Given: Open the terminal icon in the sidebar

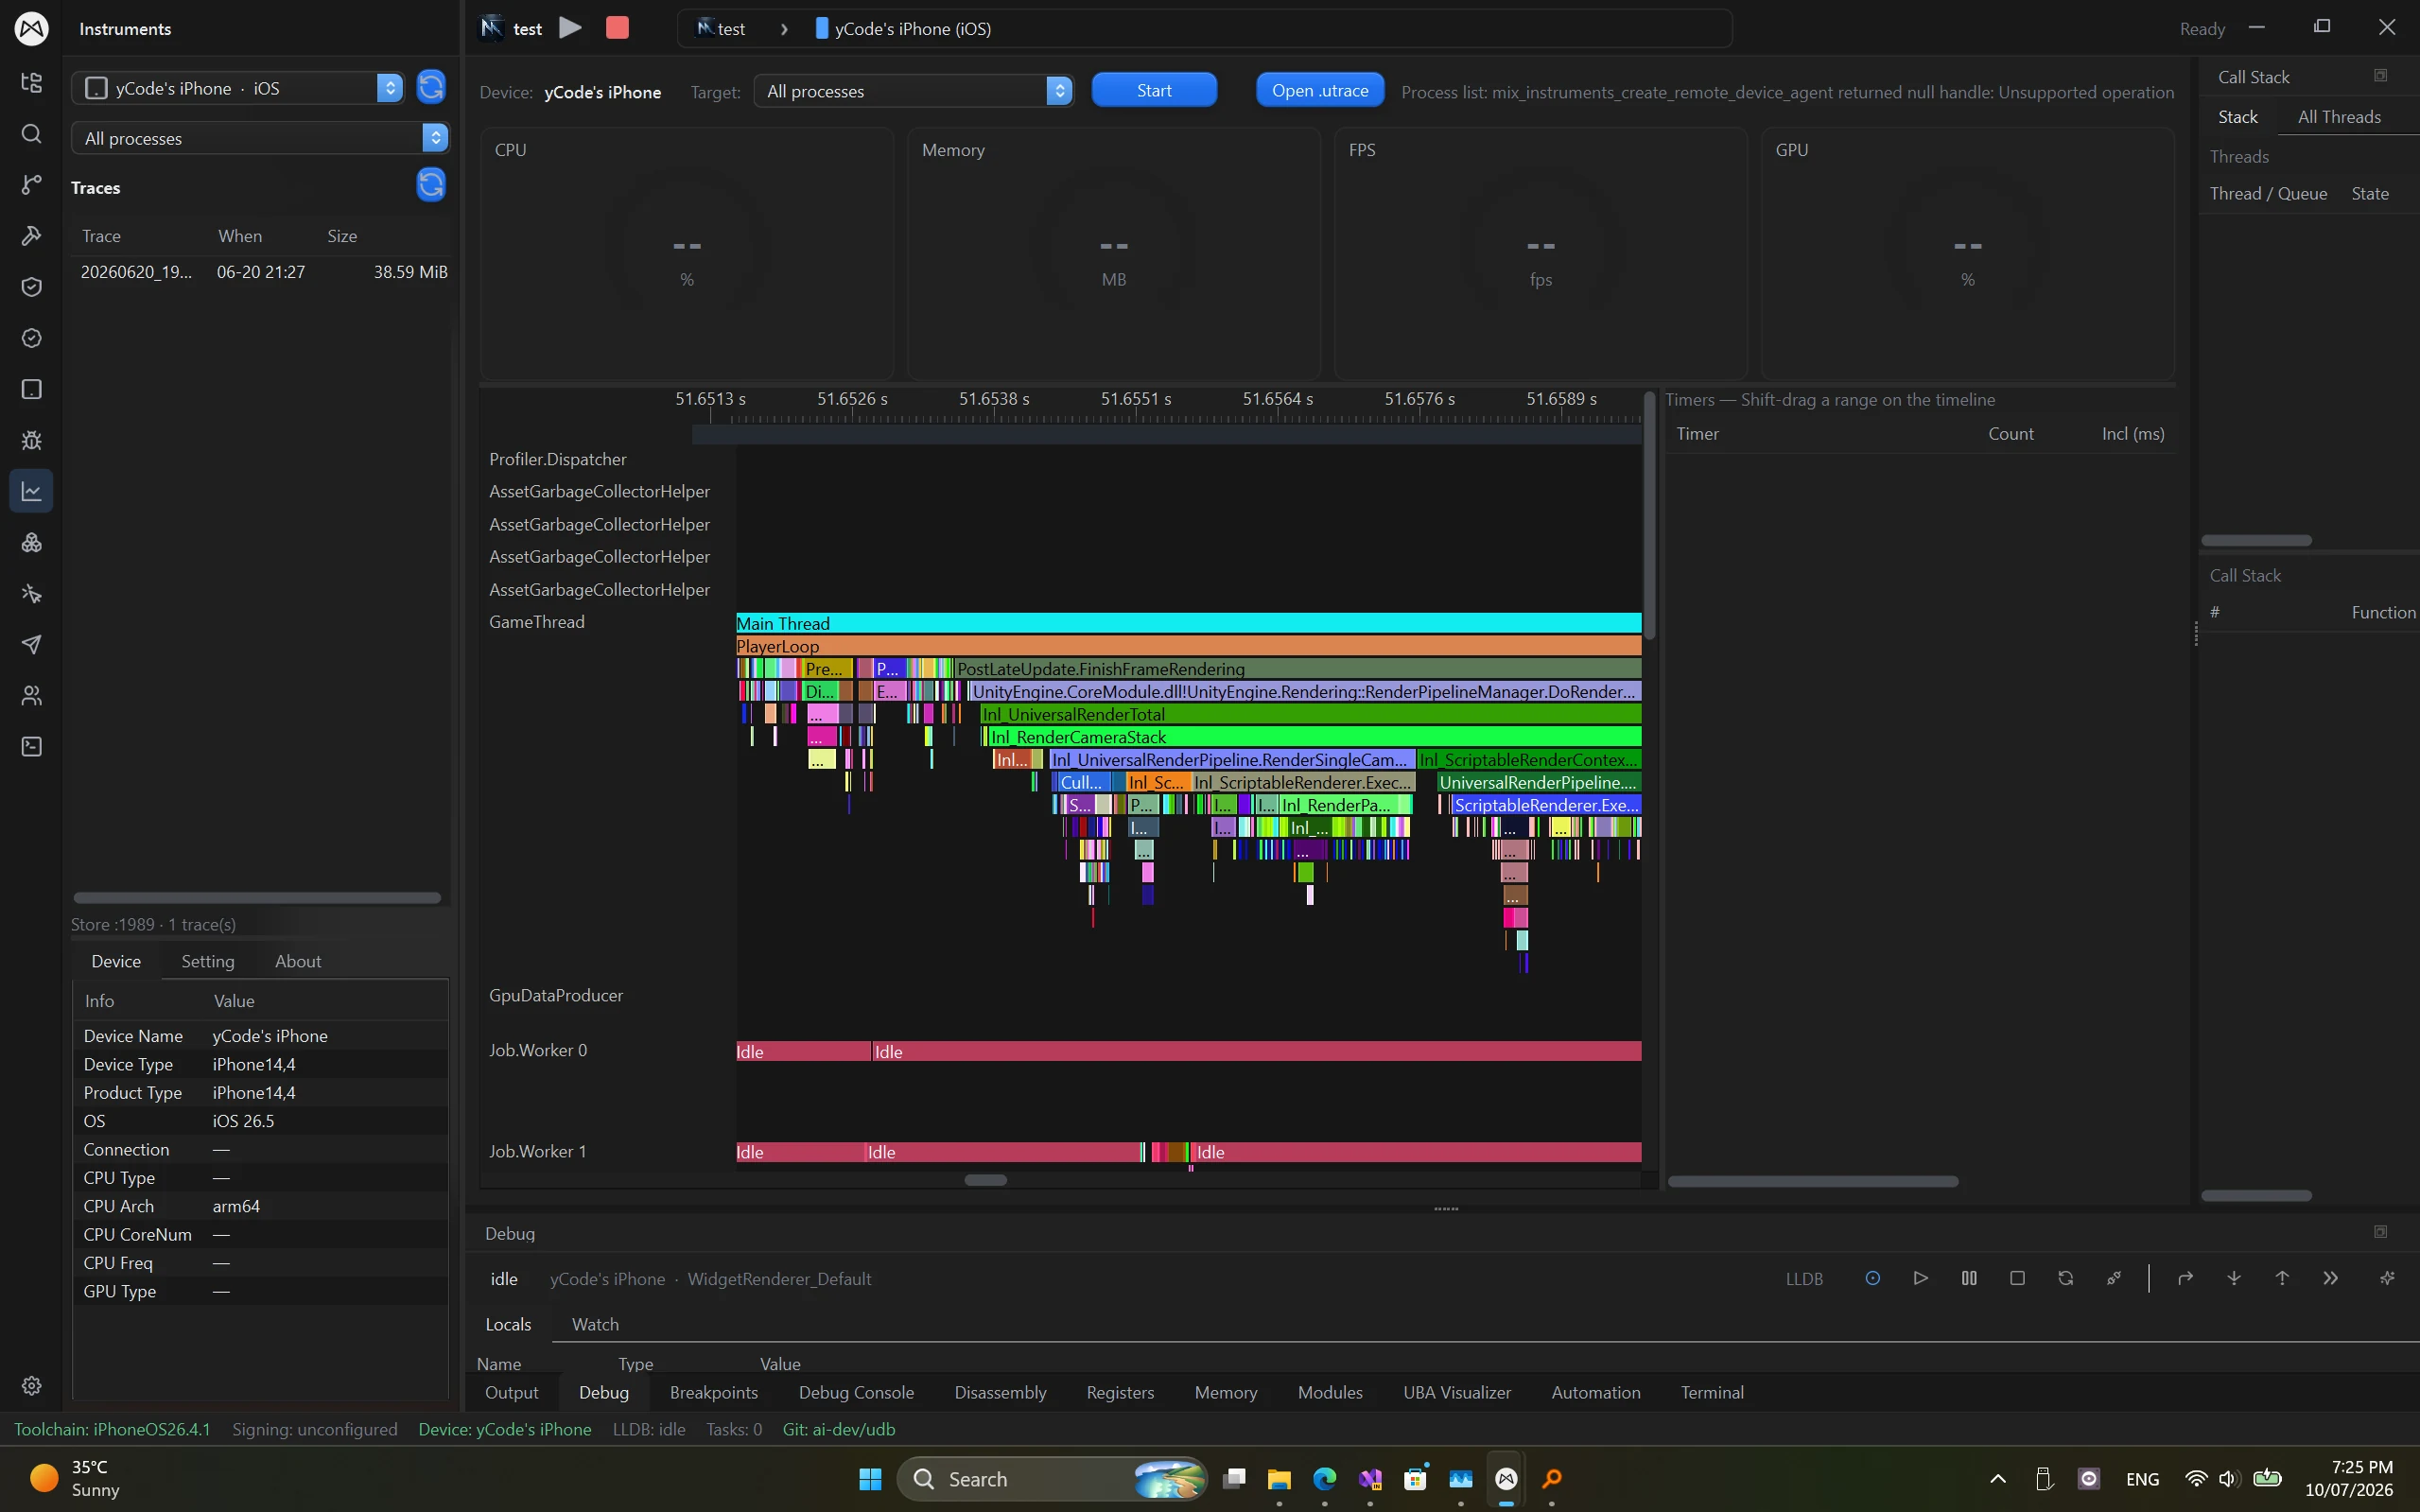Looking at the screenshot, I should click(31, 746).
